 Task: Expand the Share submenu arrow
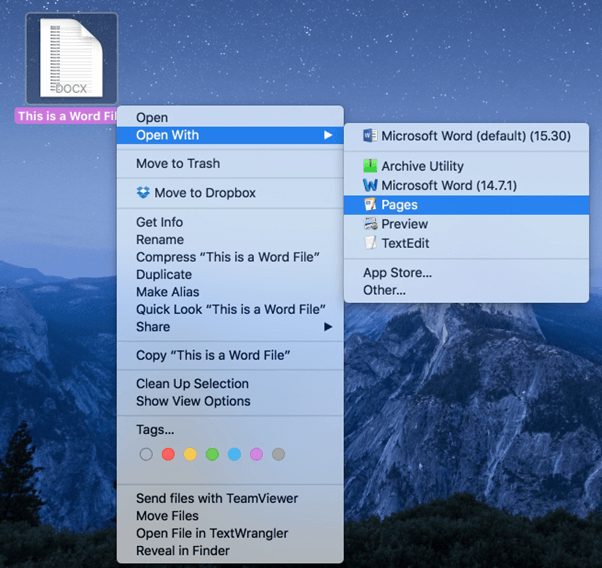click(327, 327)
